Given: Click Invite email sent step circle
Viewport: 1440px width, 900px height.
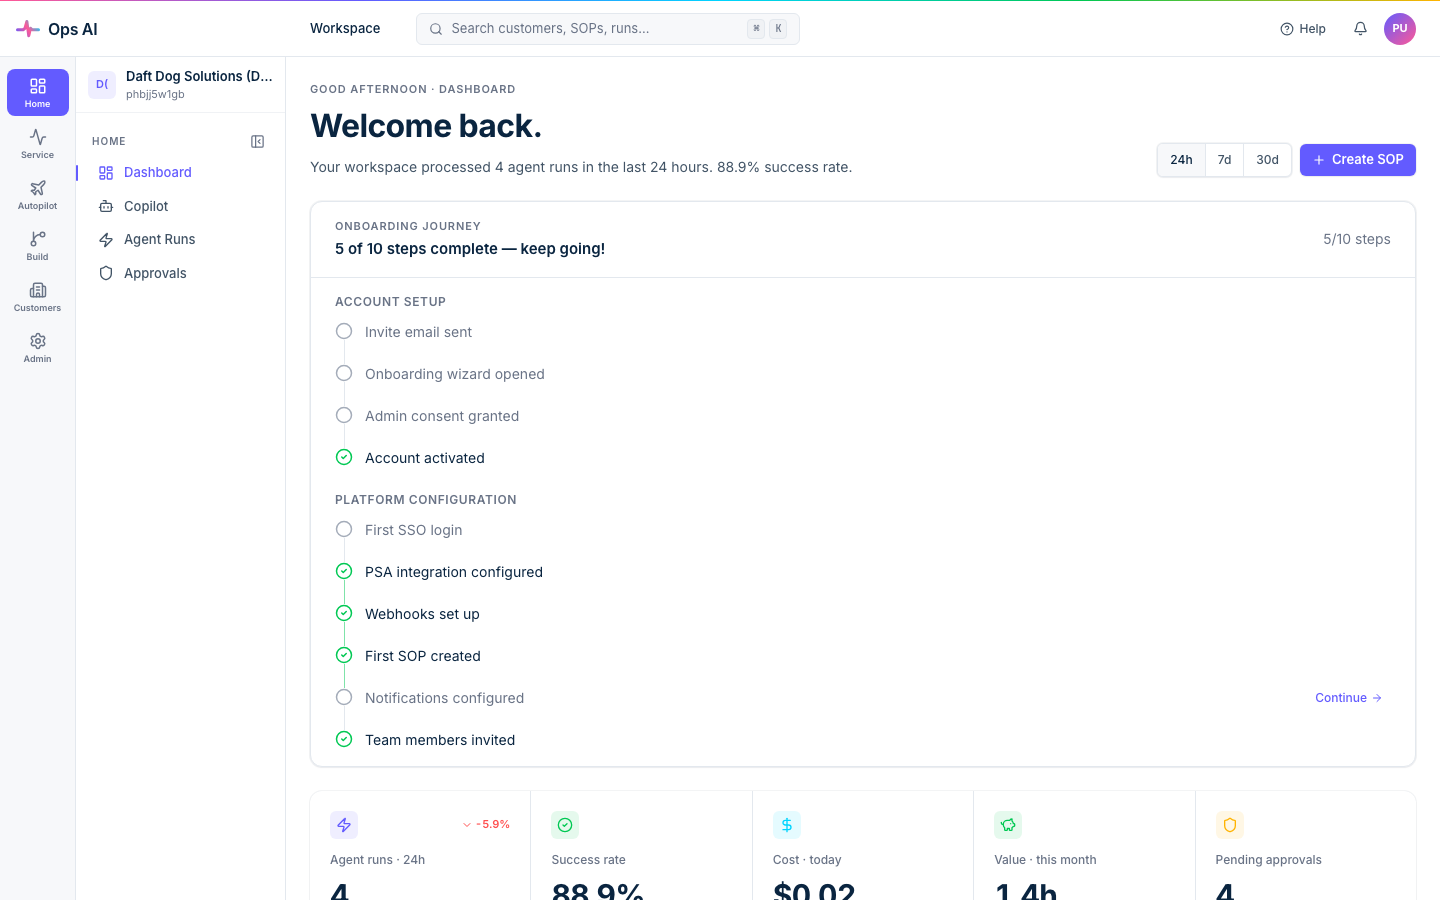Looking at the screenshot, I should 344,331.
